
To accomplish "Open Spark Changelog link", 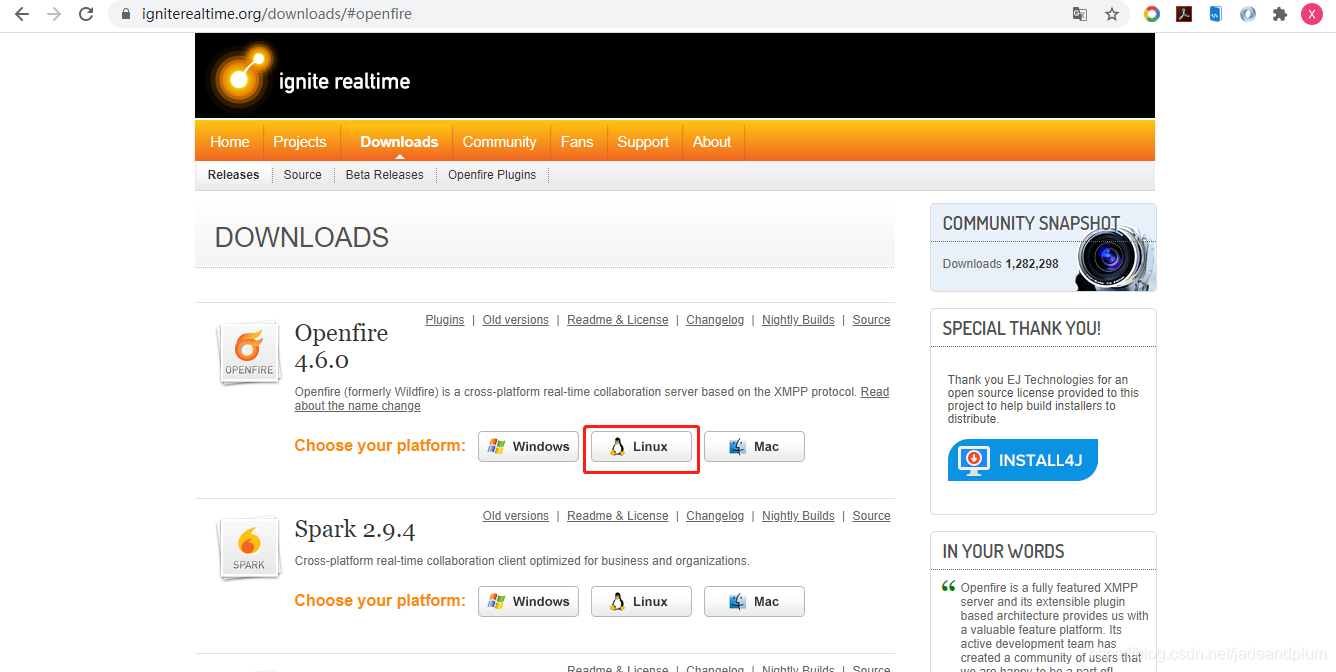I will [x=715, y=516].
